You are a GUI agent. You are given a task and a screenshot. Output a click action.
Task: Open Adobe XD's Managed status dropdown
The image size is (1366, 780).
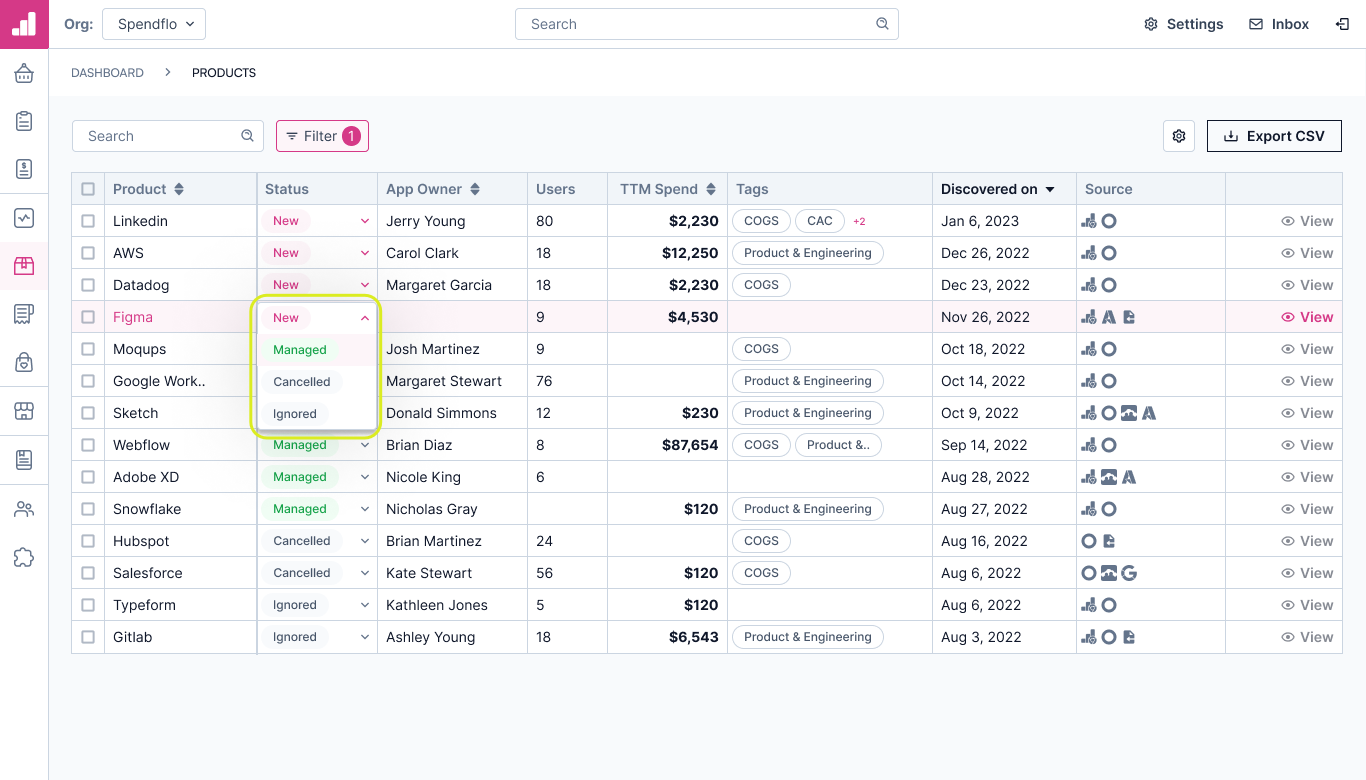317,477
